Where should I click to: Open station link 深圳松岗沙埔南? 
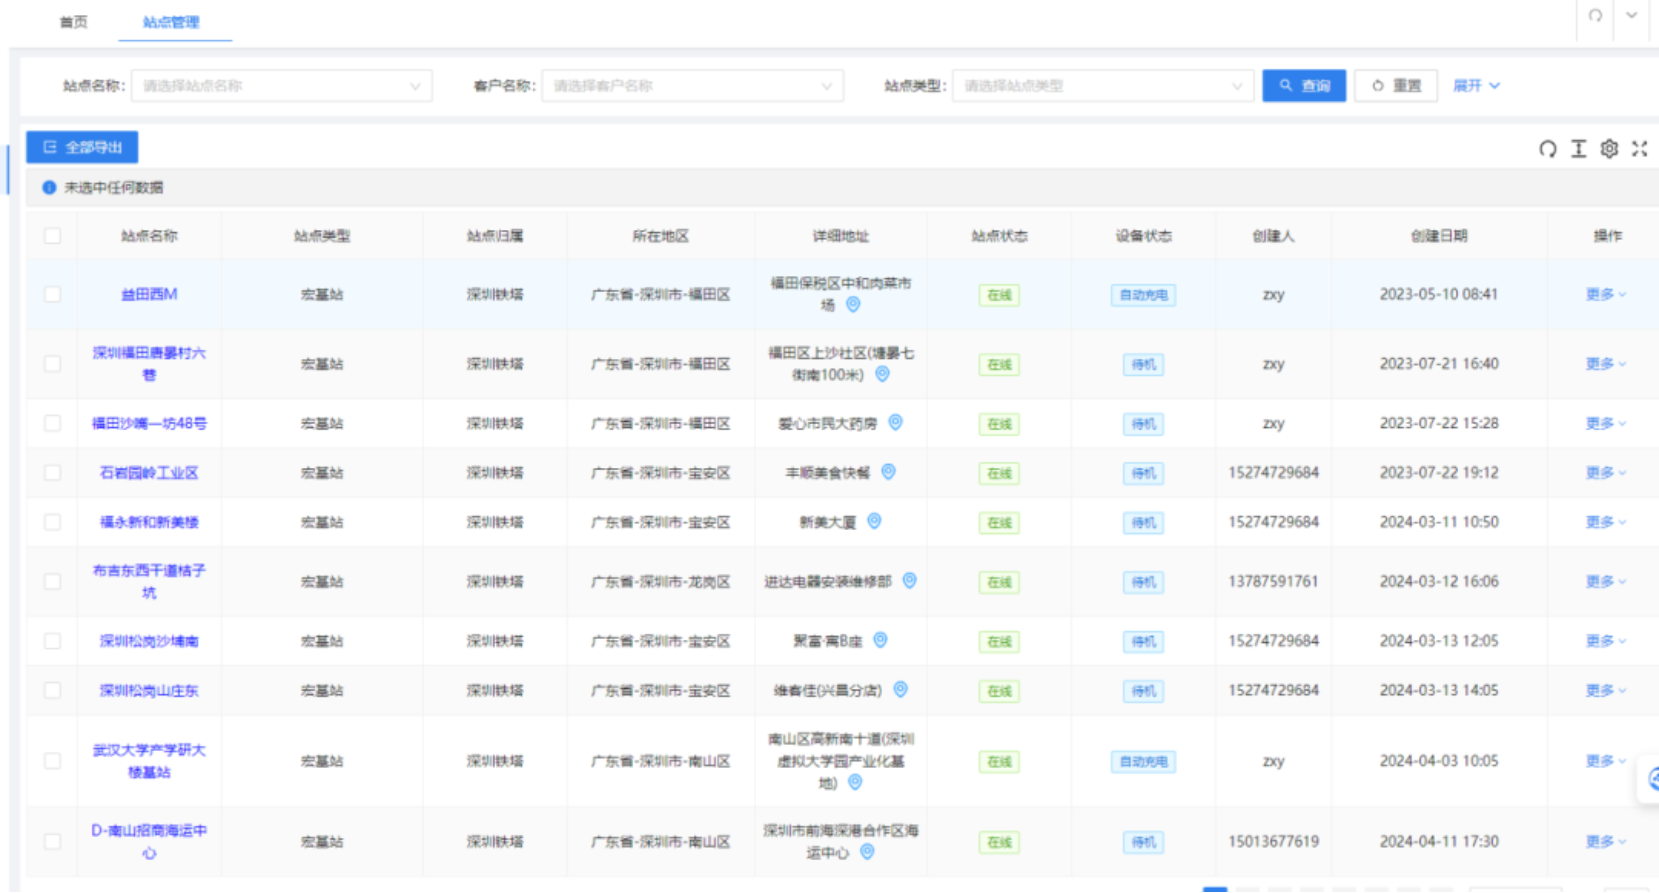click(149, 641)
